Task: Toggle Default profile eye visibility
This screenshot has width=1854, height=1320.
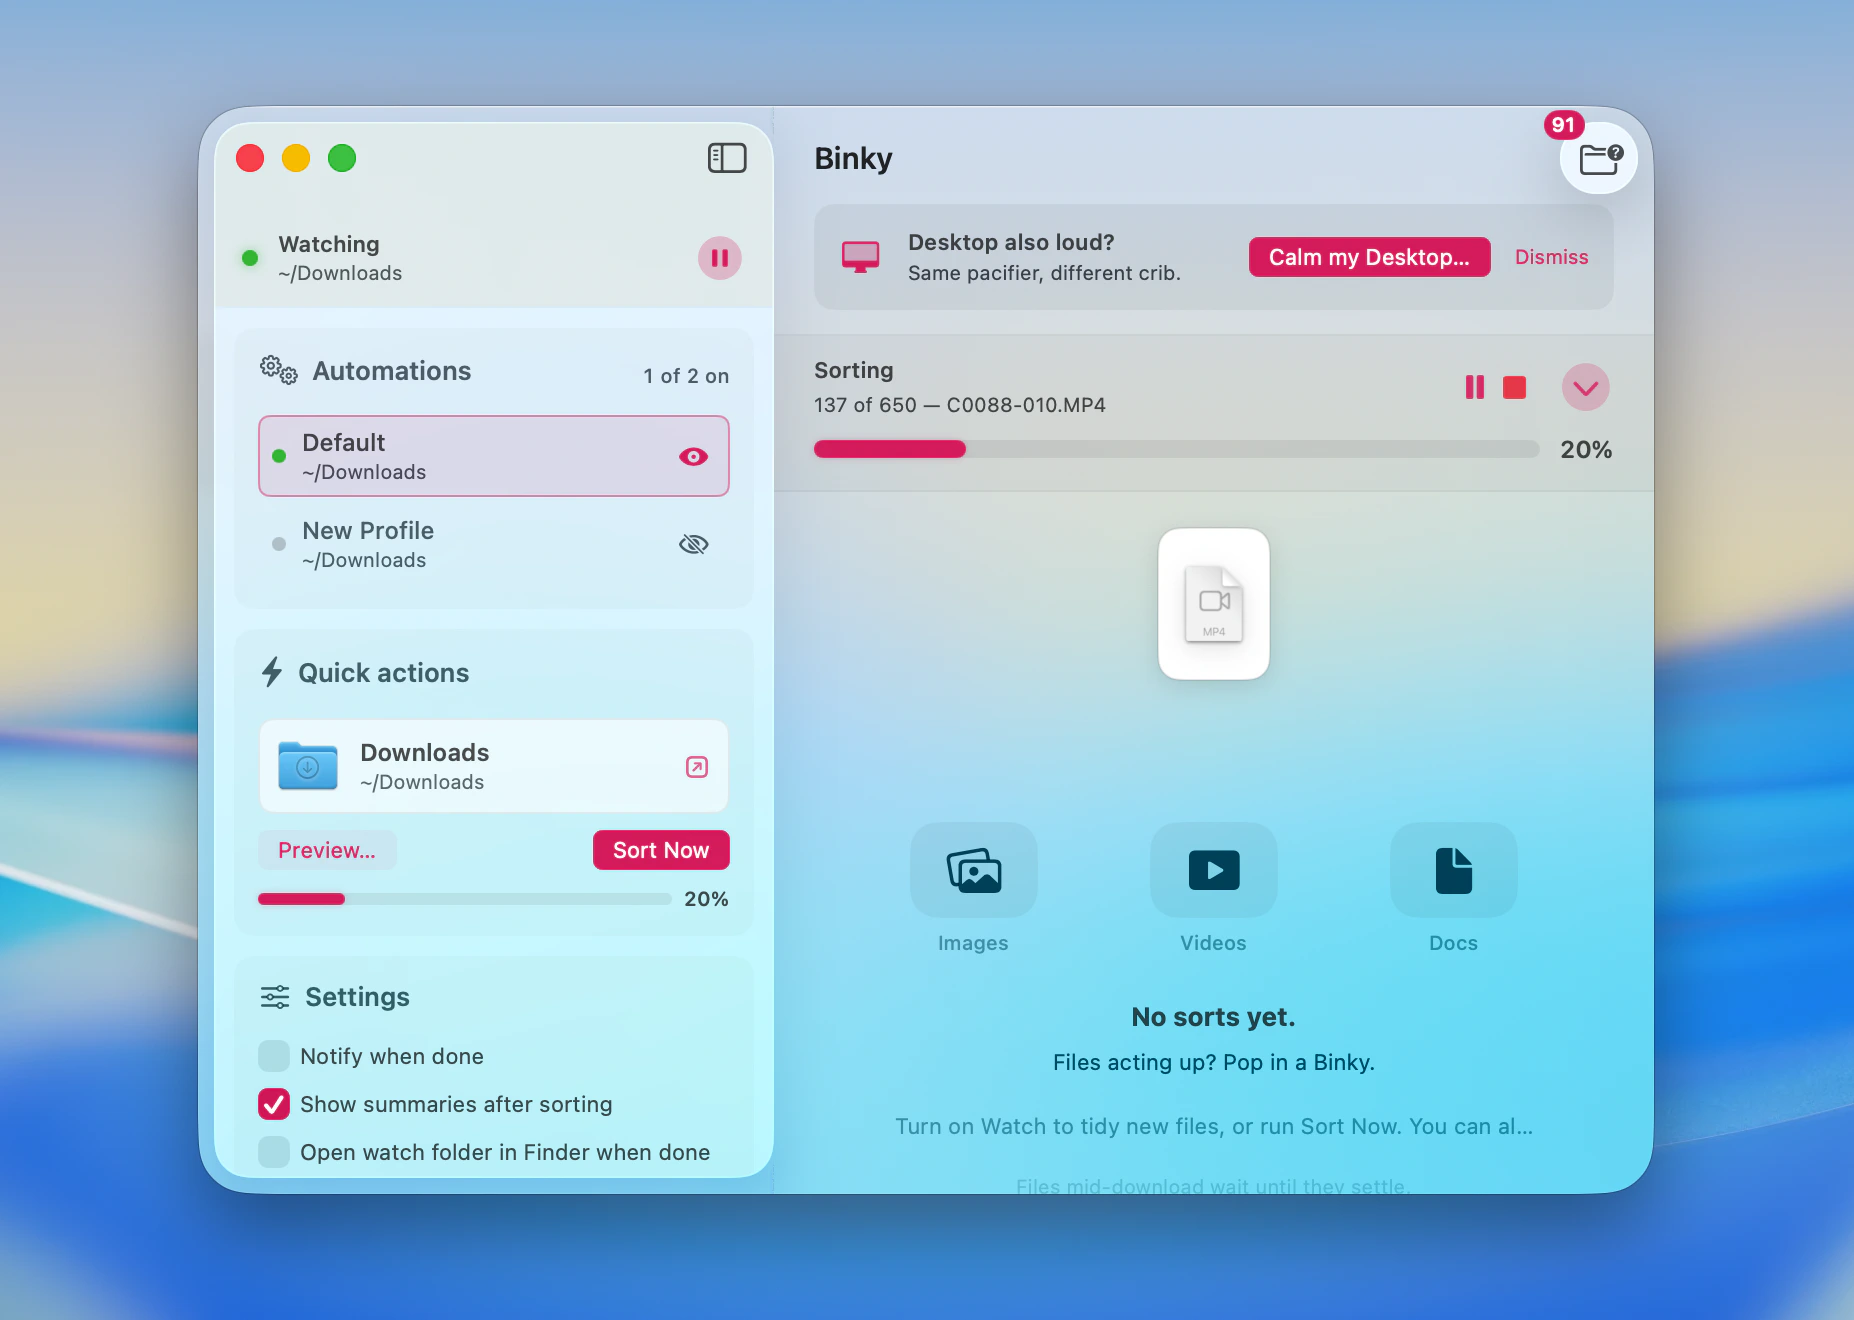Action: pos(693,456)
